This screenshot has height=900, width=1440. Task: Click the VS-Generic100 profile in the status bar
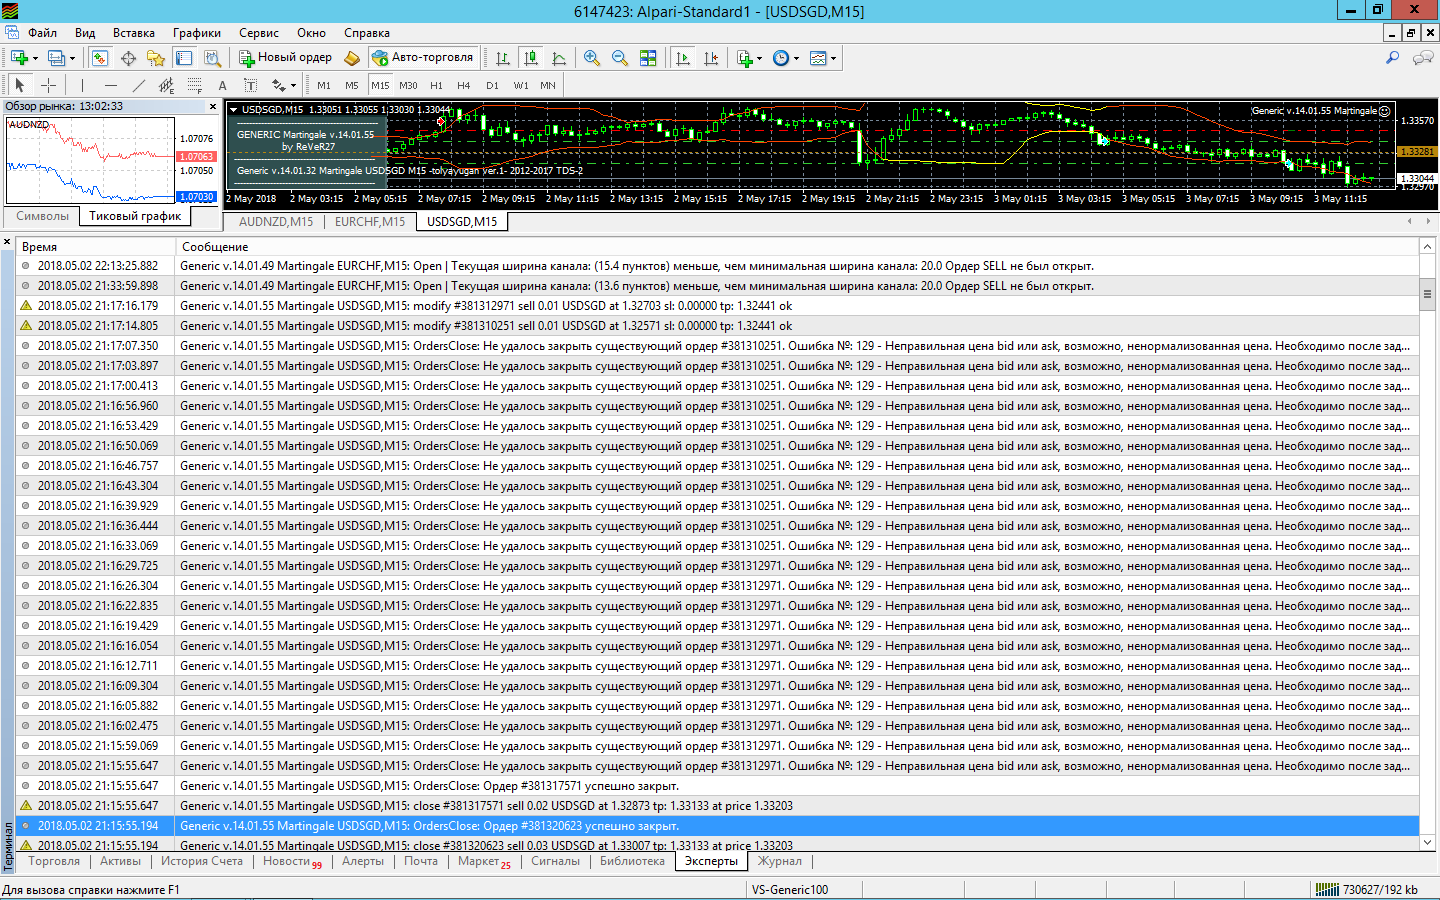click(790, 890)
